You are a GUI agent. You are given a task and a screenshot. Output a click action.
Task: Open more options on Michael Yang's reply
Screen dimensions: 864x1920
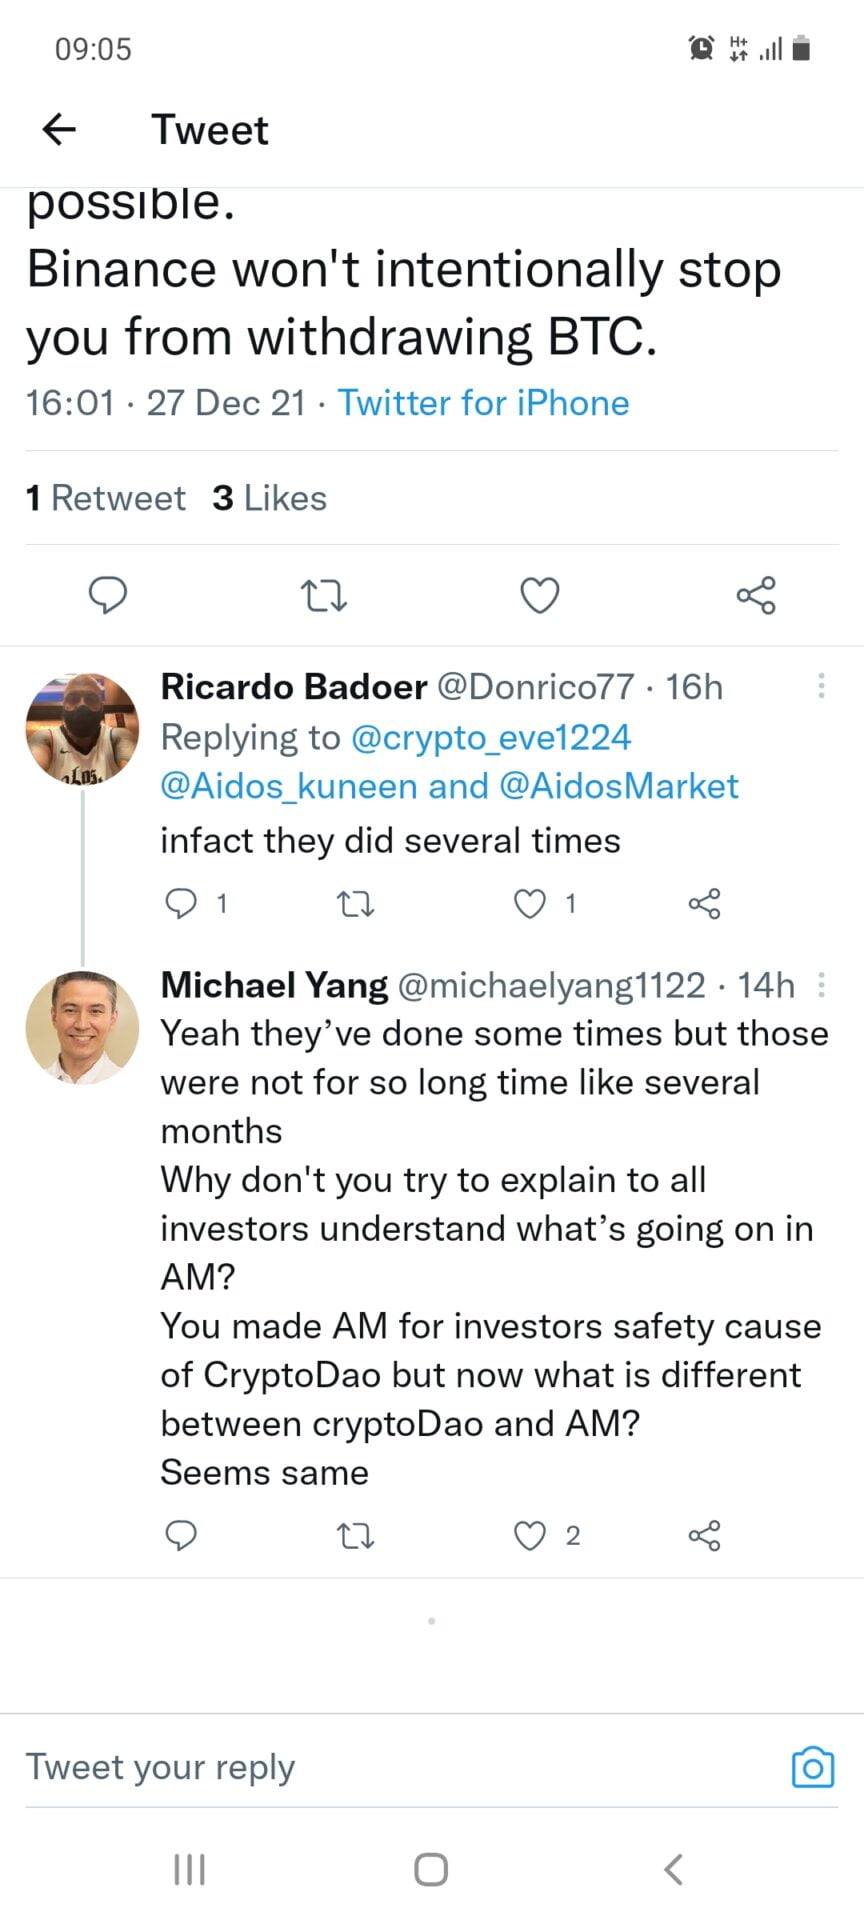(821, 985)
